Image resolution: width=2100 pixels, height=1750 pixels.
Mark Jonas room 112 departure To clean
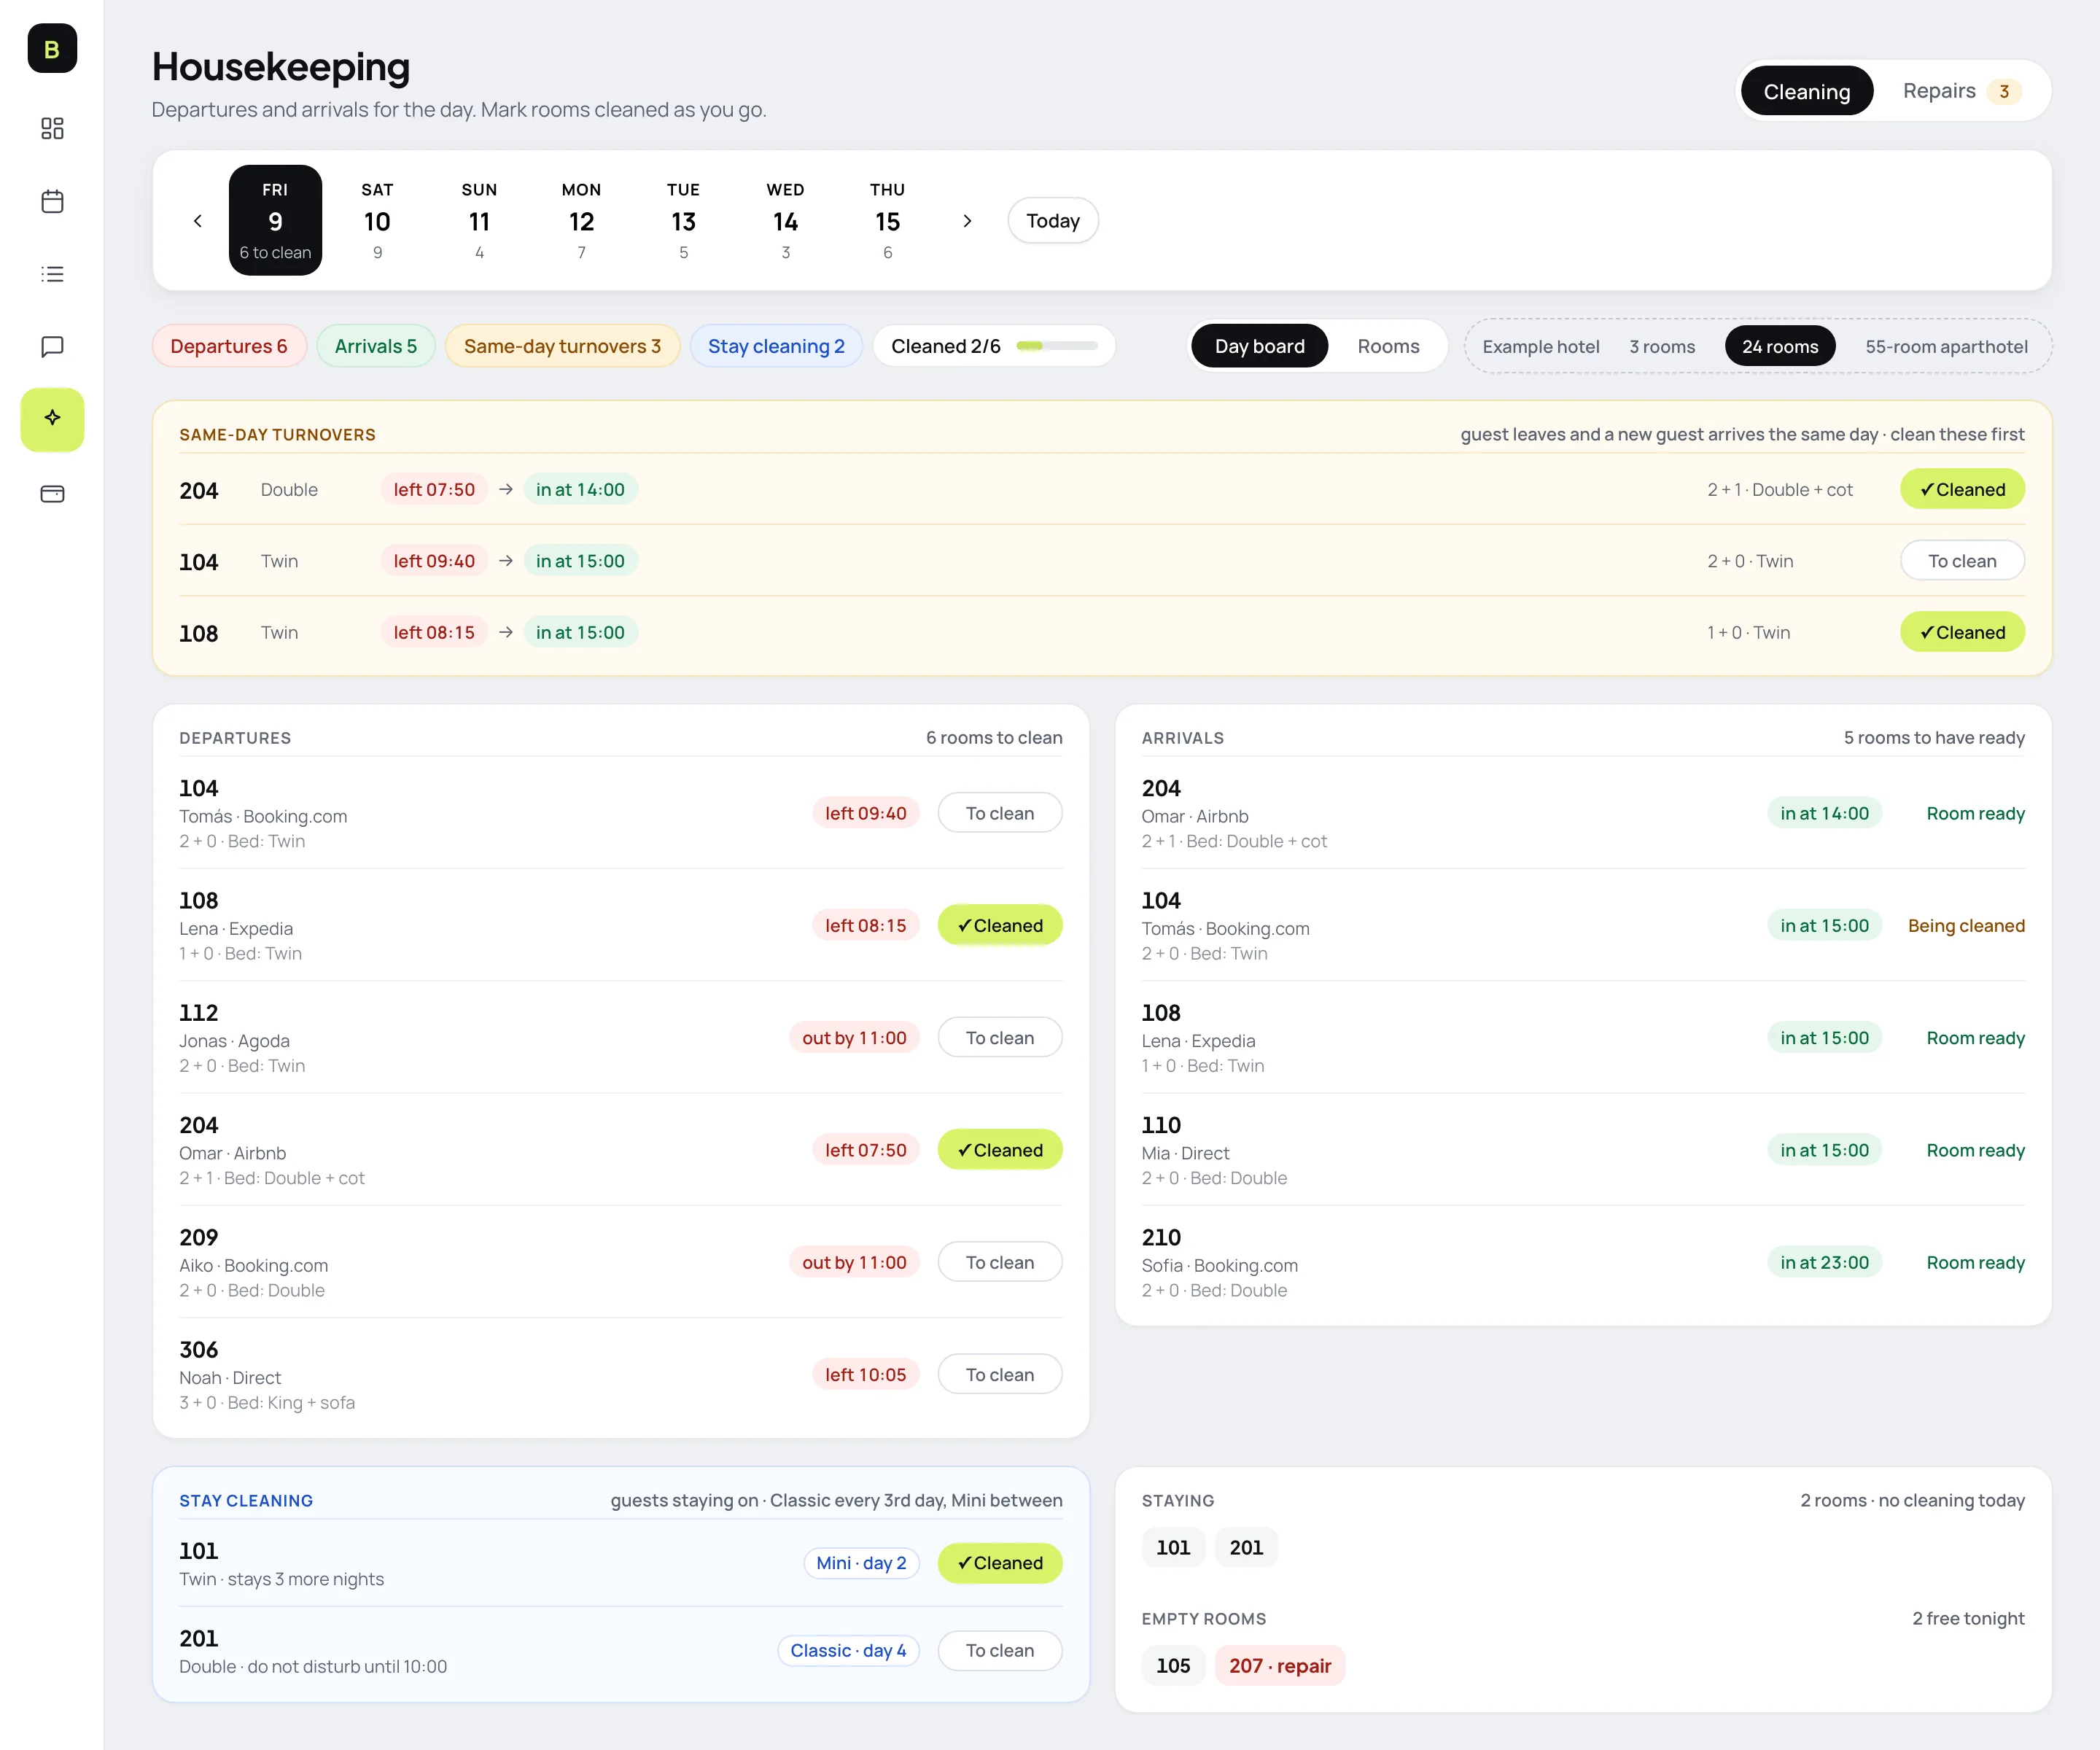pos(999,1038)
